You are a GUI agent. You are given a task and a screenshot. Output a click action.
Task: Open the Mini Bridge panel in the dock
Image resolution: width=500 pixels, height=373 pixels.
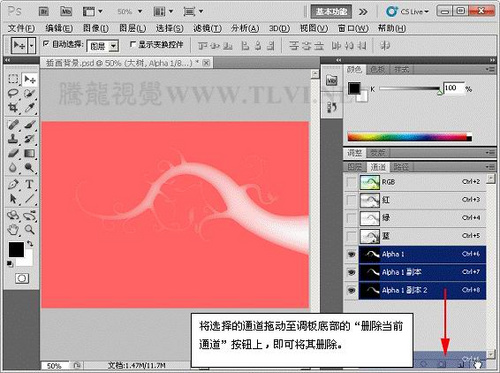(x=331, y=81)
